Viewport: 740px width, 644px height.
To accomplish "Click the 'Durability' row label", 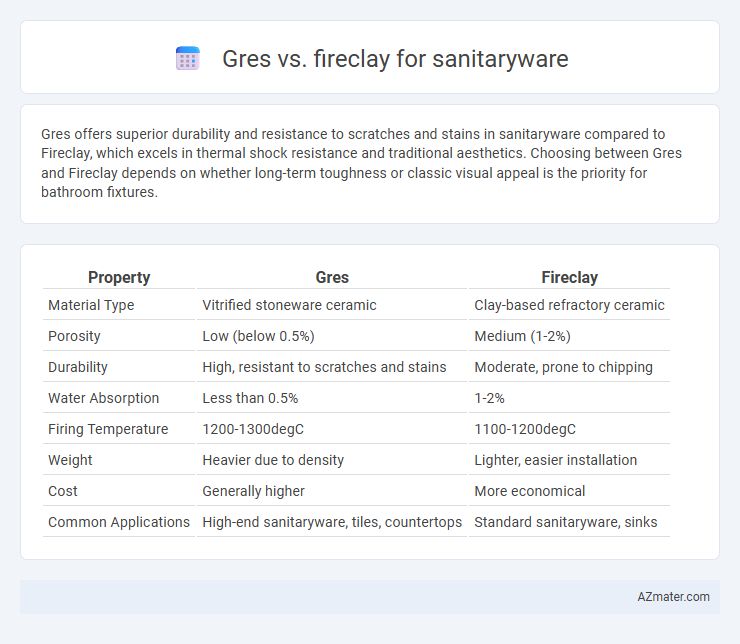I will [x=78, y=367].
